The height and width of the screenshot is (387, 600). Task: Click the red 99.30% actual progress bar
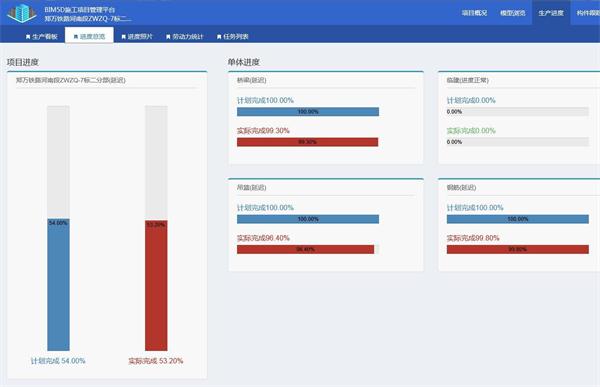tap(307, 142)
